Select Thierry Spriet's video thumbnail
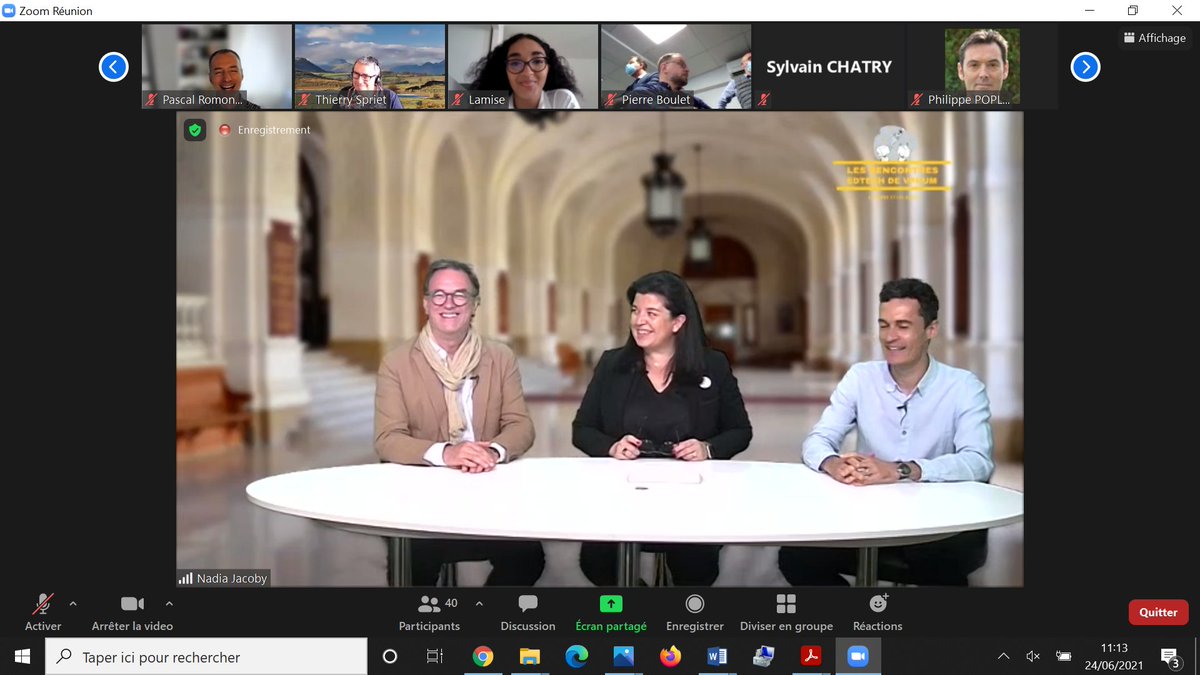Screen dimensions: 1200x675 click(x=370, y=67)
